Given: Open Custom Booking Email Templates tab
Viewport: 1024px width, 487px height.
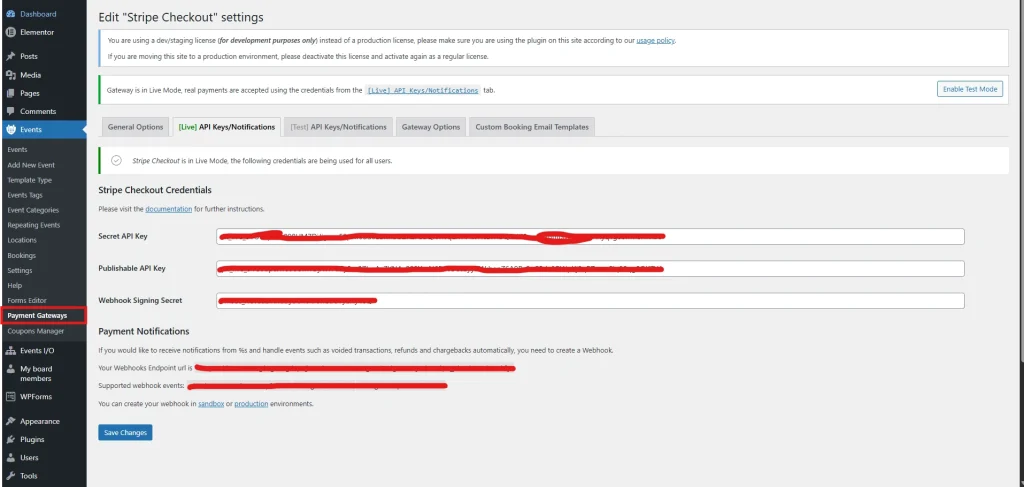Looking at the screenshot, I should [x=532, y=127].
